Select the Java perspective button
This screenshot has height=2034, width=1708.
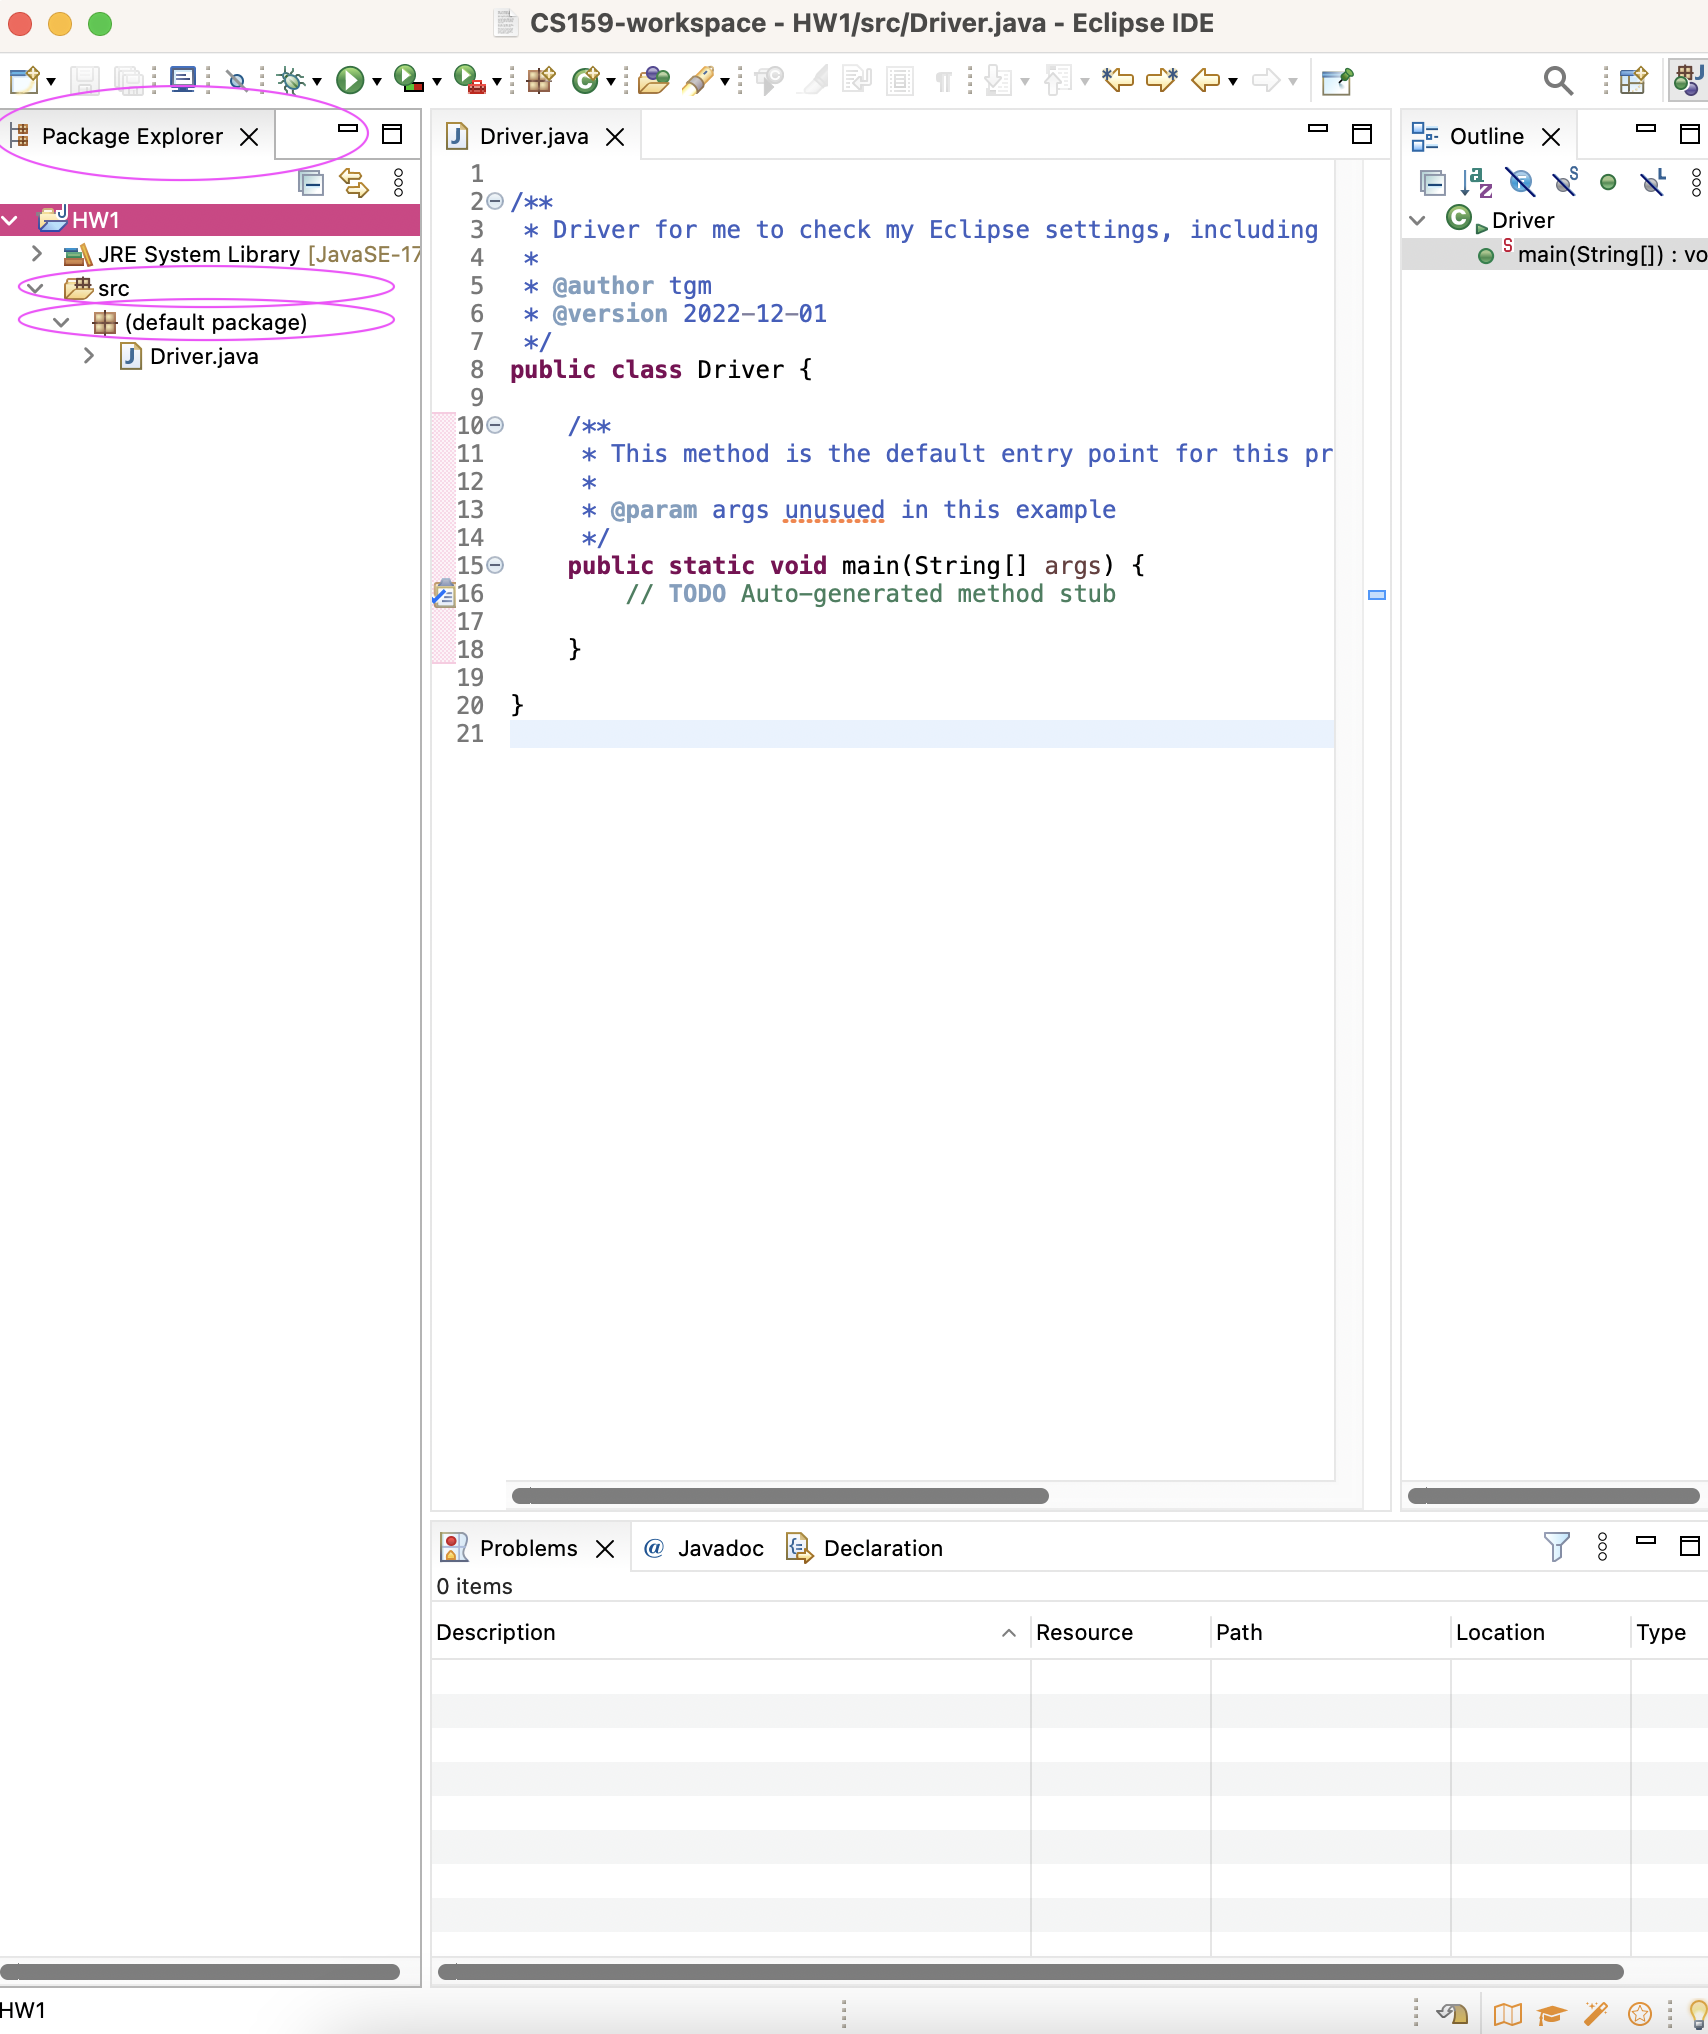point(1688,80)
